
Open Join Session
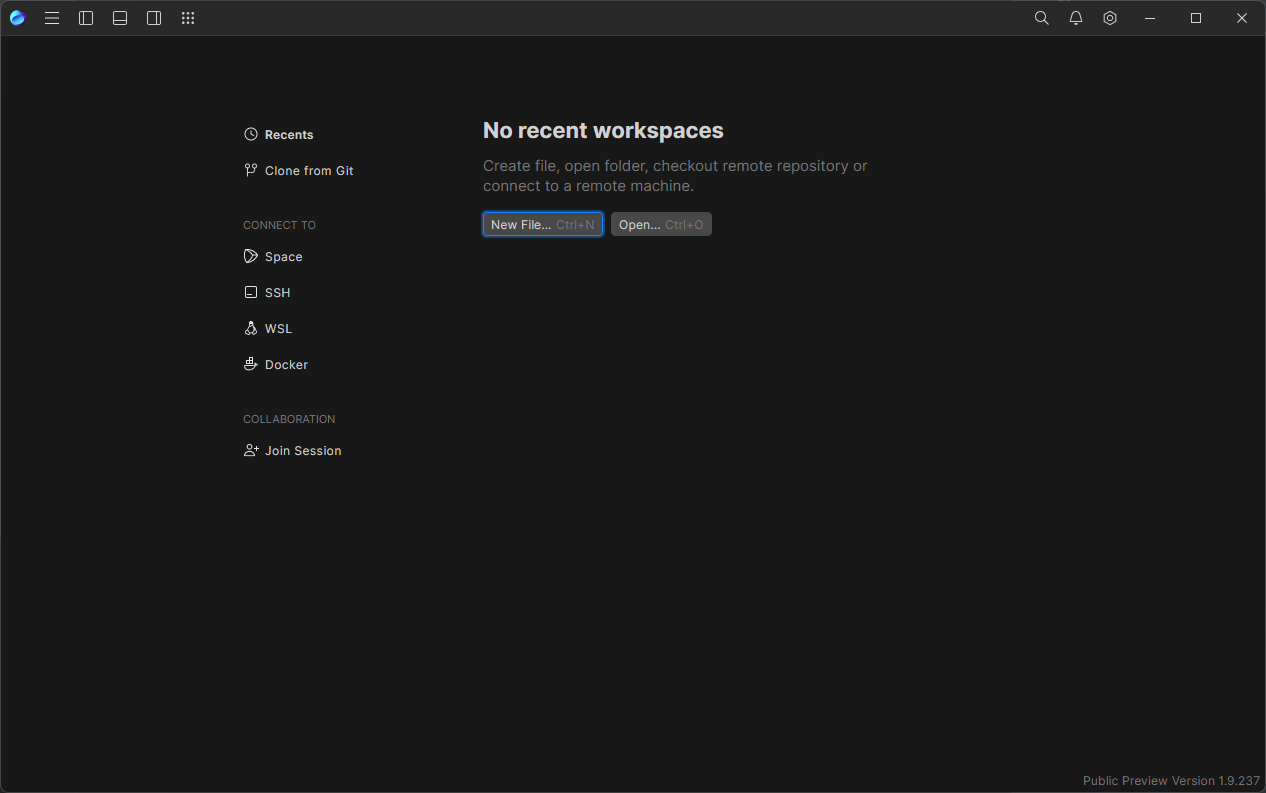point(293,451)
